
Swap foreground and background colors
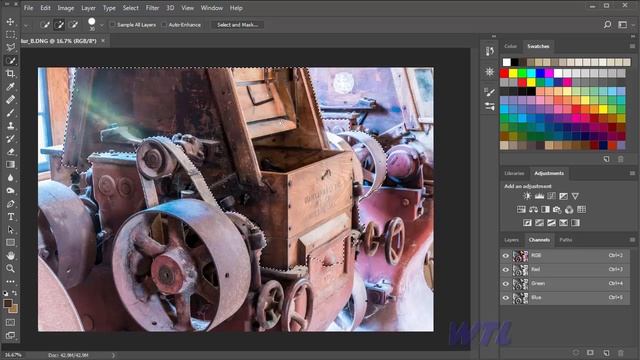pyautogui.click(x=15, y=293)
